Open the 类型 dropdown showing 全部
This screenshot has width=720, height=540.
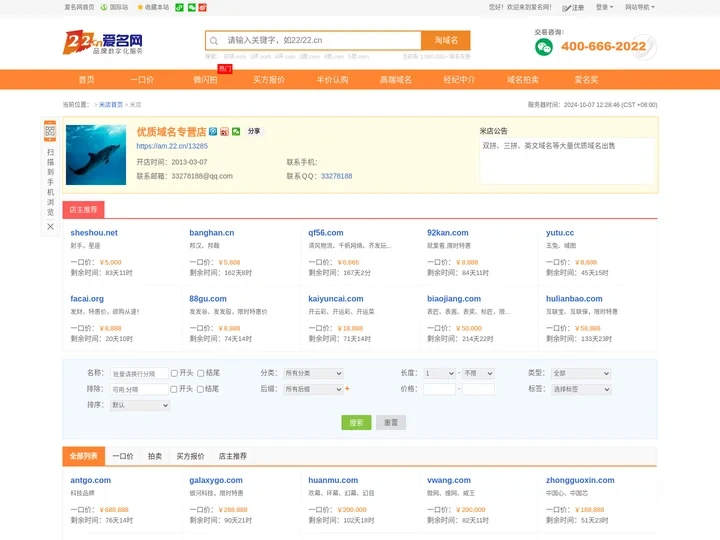coord(581,373)
